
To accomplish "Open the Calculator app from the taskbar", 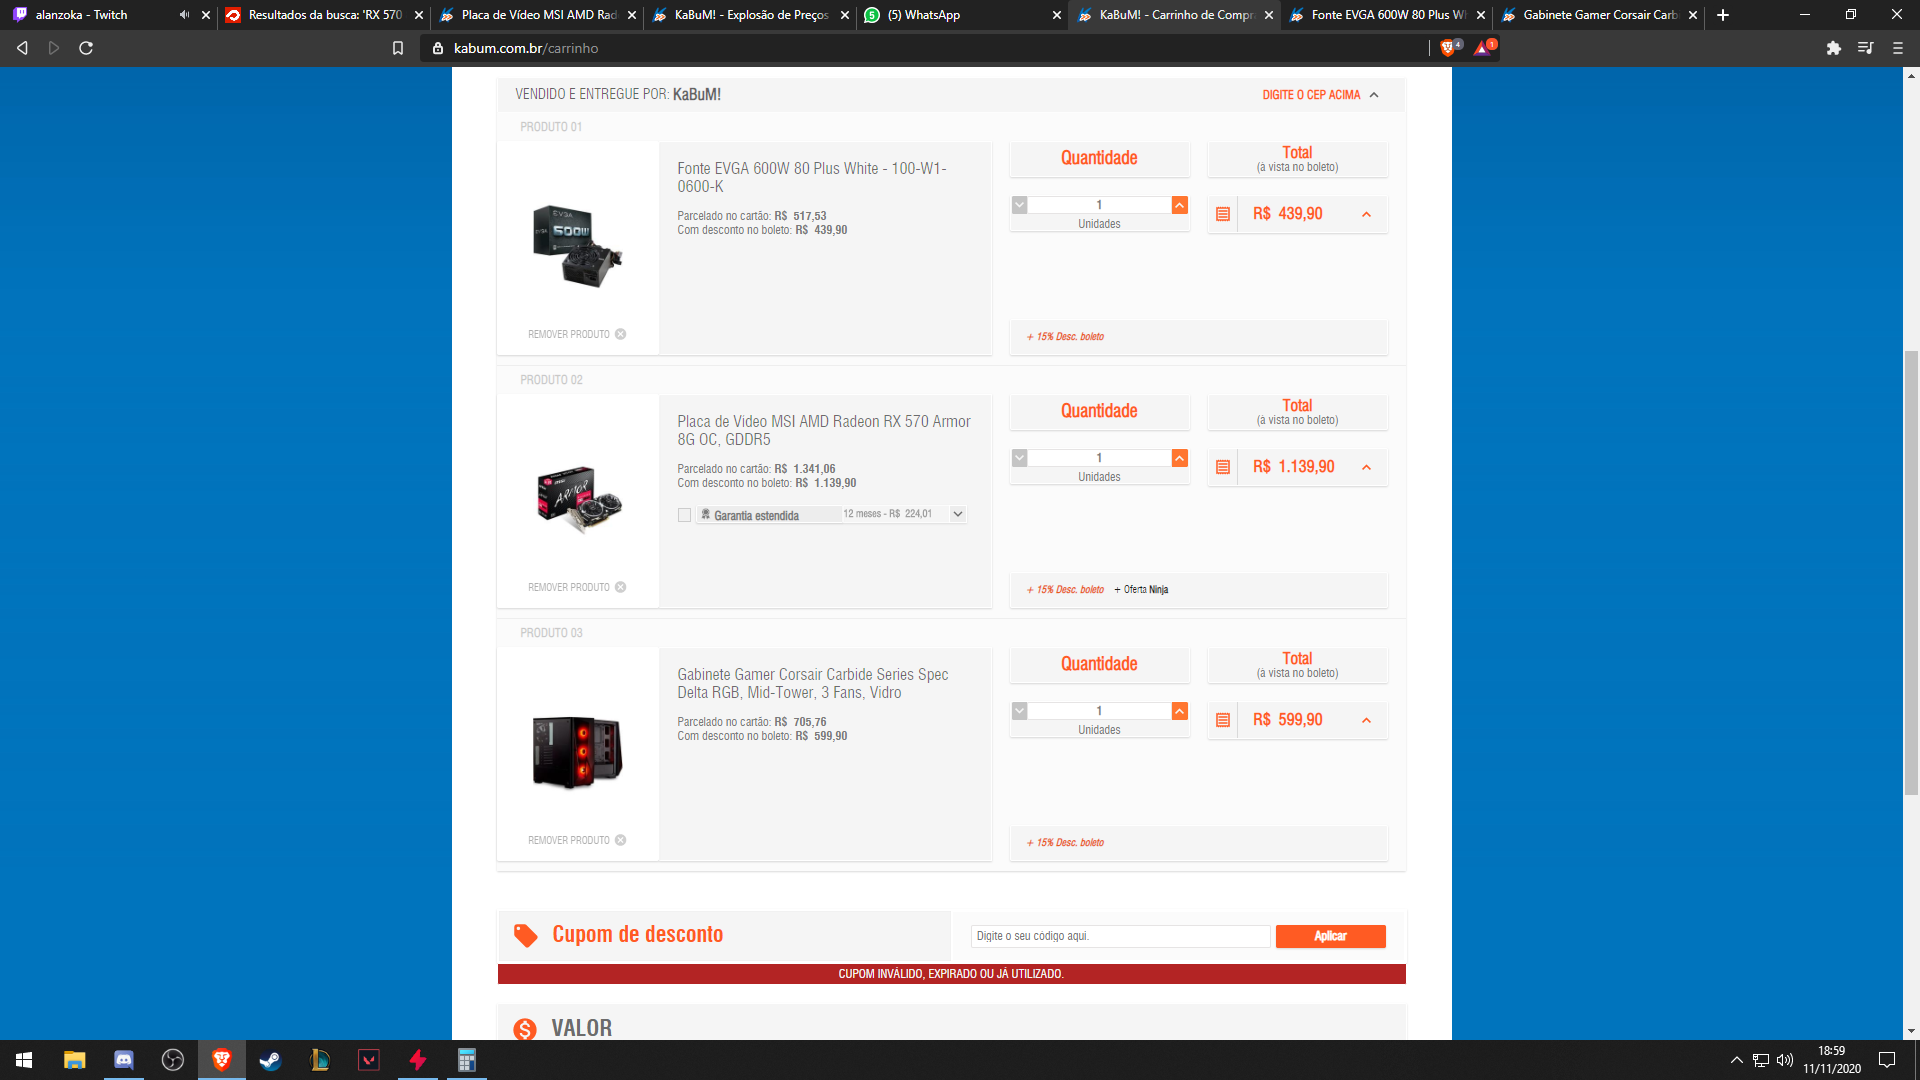I will point(467,1060).
